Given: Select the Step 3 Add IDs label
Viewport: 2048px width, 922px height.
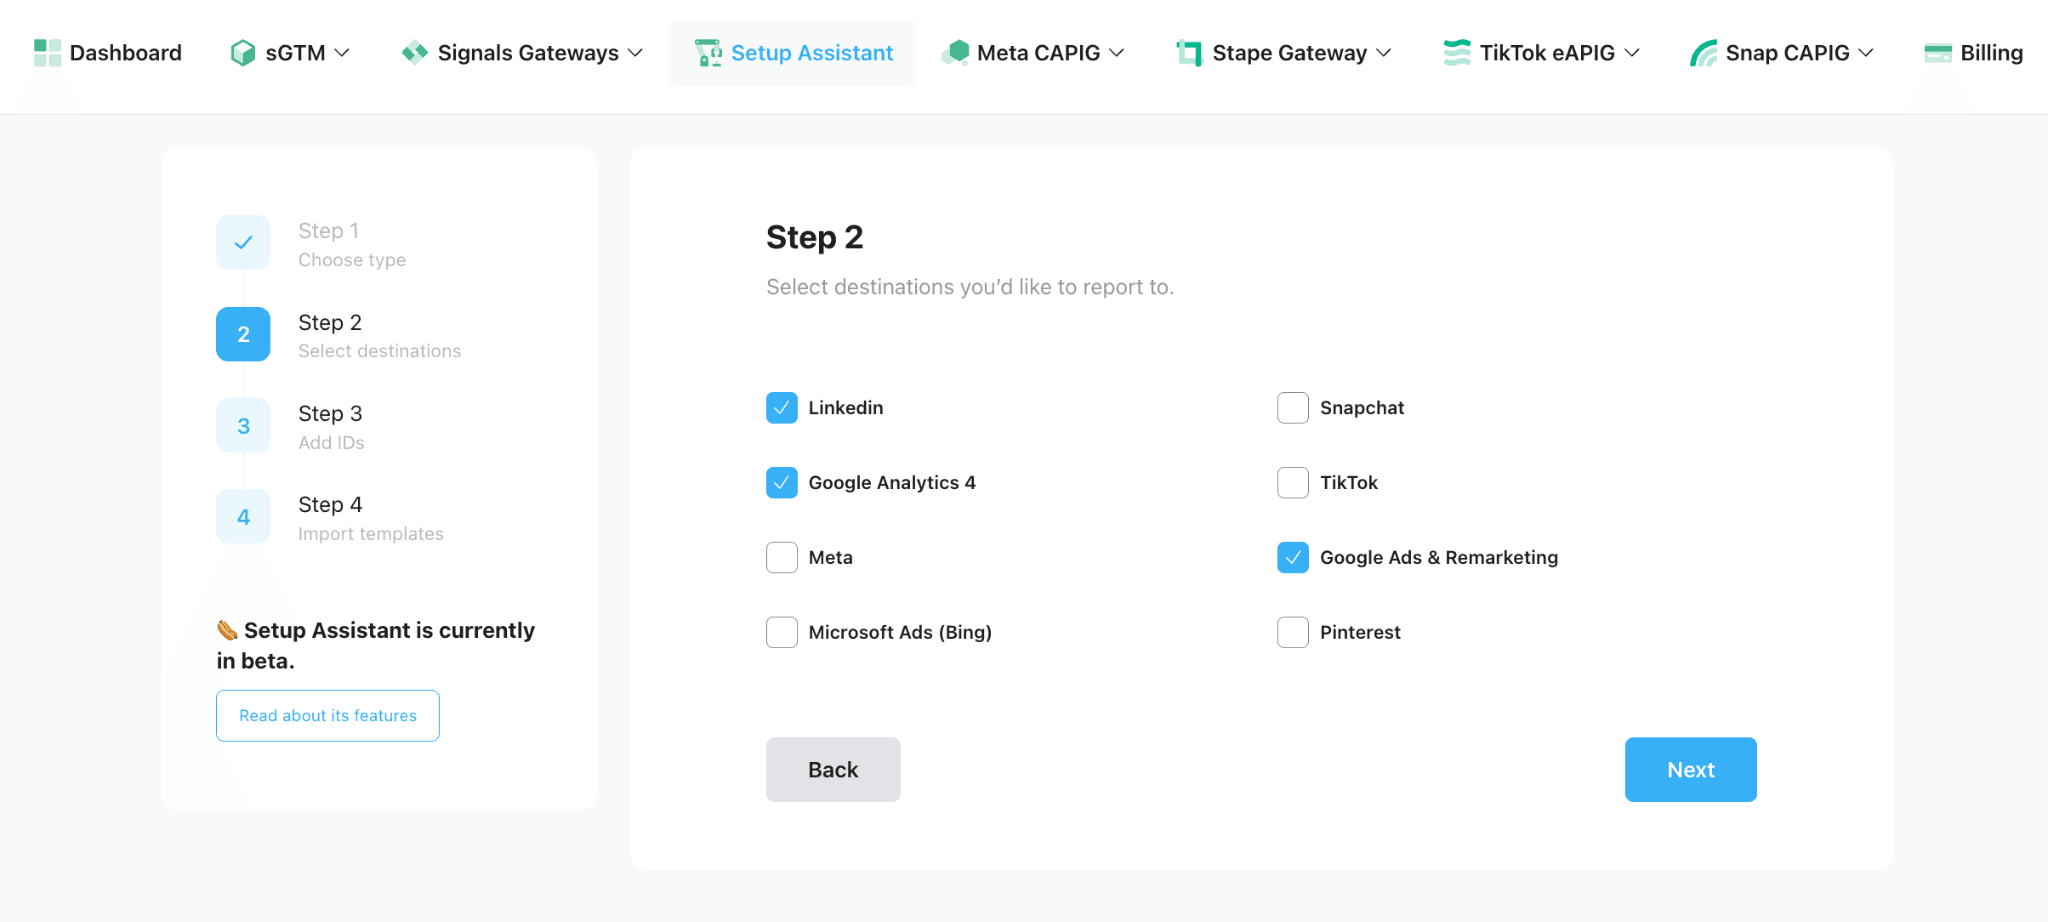Looking at the screenshot, I should point(331,427).
